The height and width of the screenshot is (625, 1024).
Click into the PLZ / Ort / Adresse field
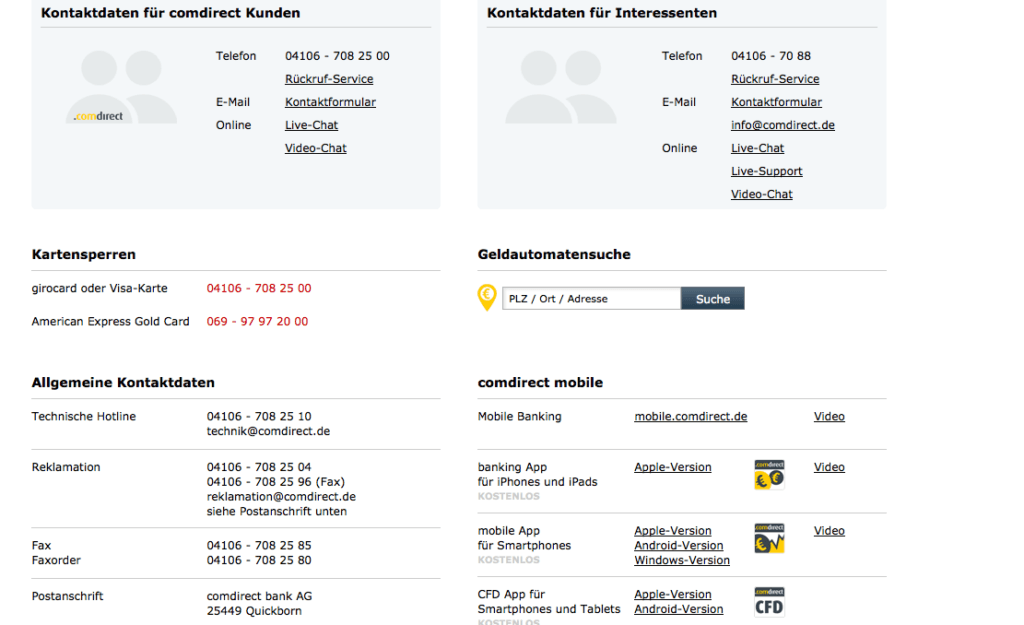[591, 298]
